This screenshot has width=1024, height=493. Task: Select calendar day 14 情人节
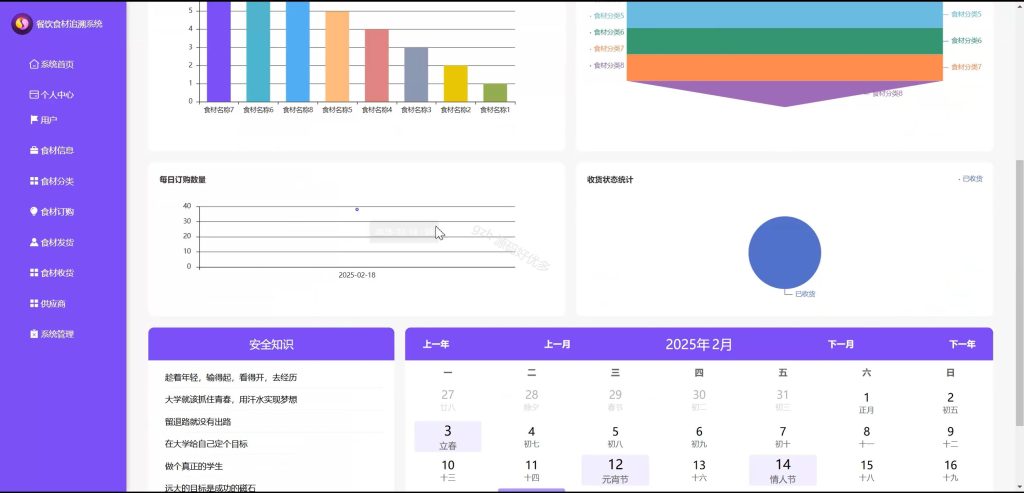tap(782, 471)
